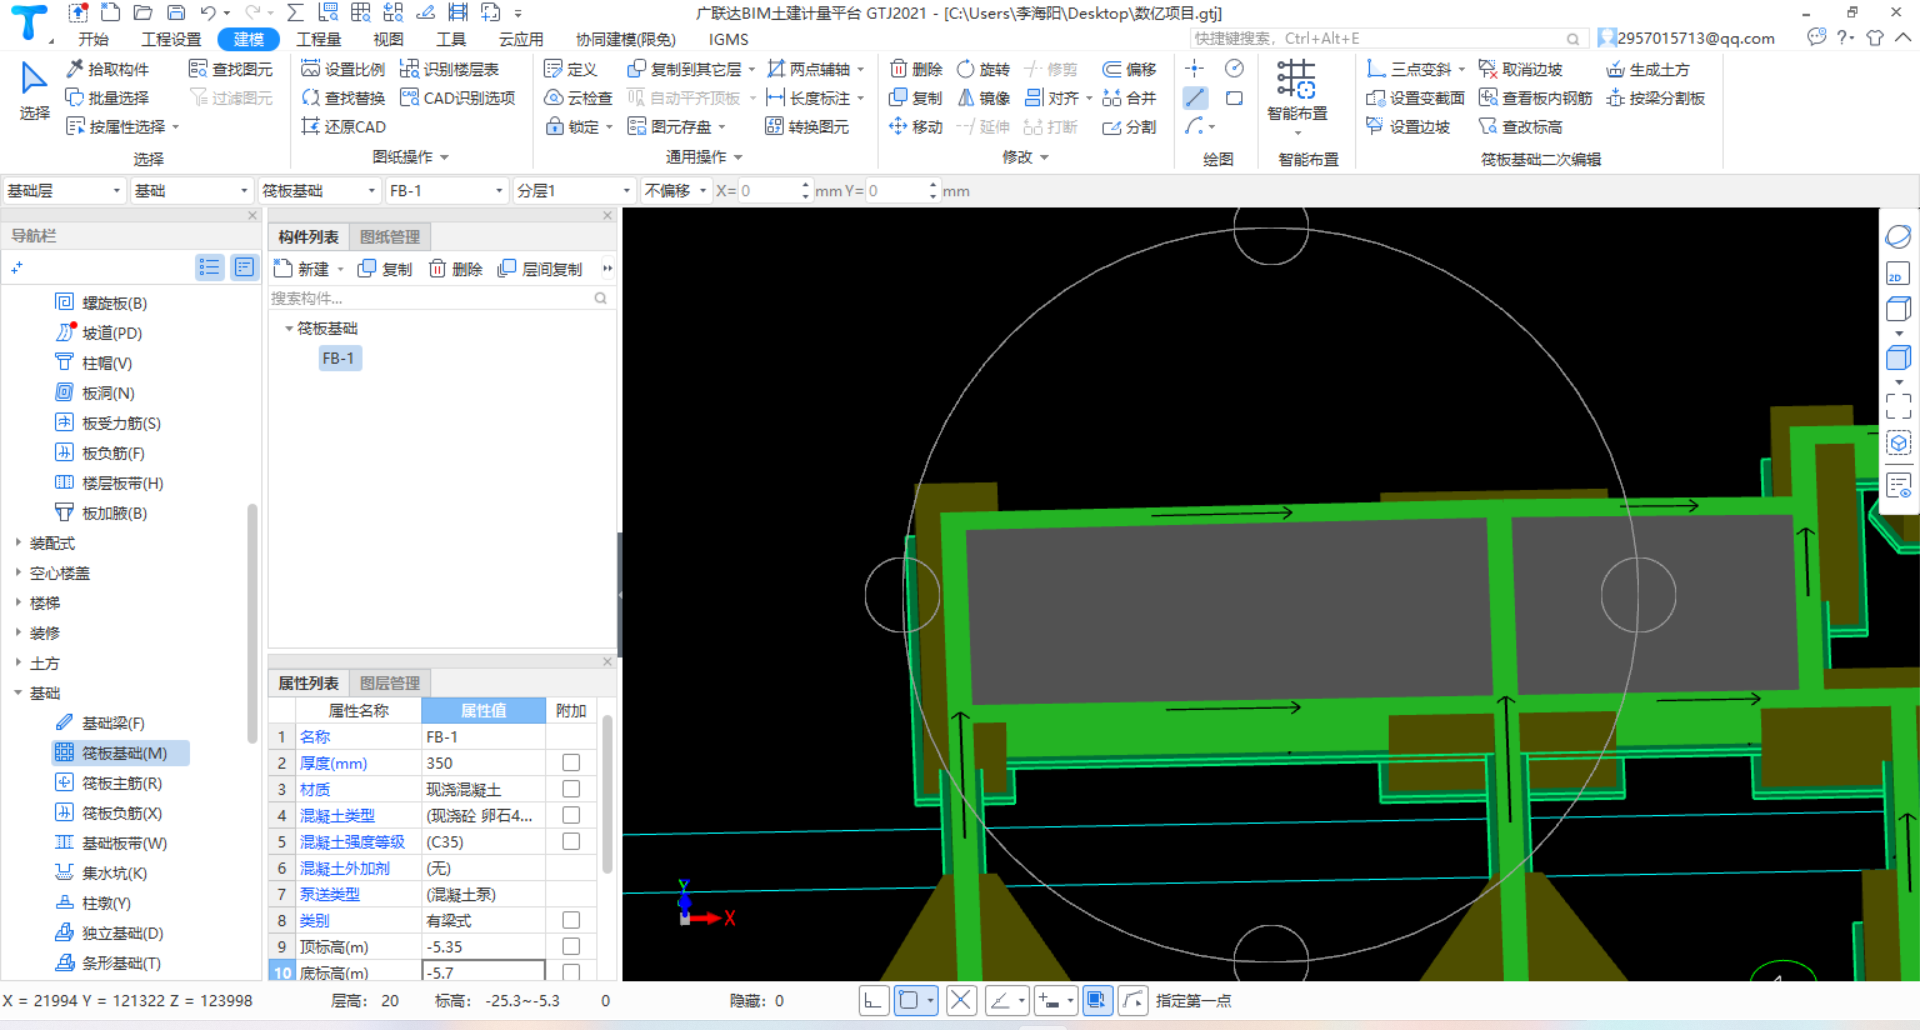Click the orthogonal mode icon in status bar
The width and height of the screenshot is (1920, 1030).
coord(874,1001)
